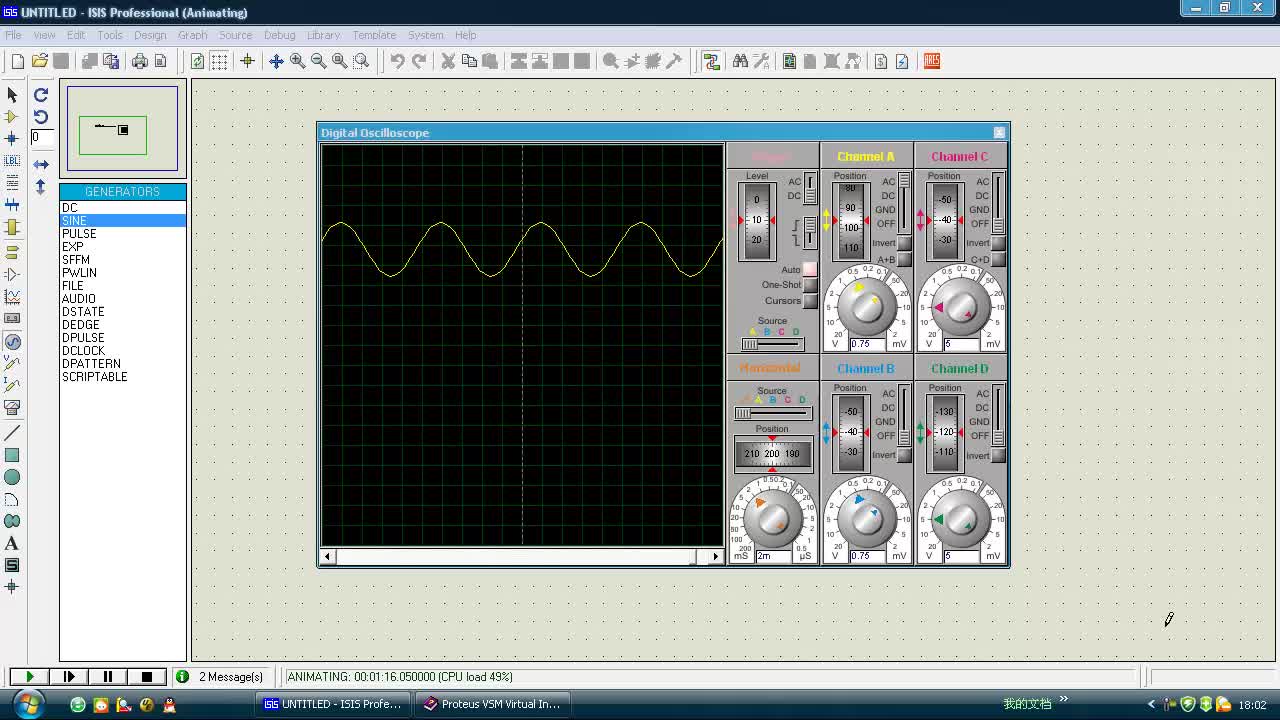The width and height of the screenshot is (1280, 720).
Task: Center view at cursor pan icon
Action: (x=276, y=61)
